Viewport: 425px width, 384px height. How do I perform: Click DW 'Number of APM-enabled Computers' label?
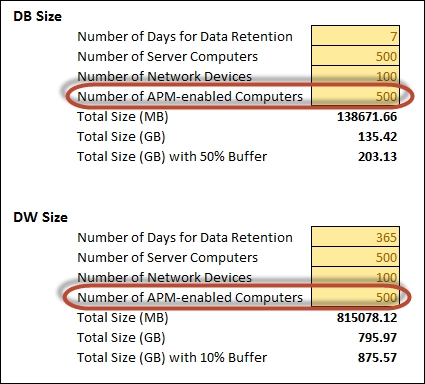tap(190, 297)
